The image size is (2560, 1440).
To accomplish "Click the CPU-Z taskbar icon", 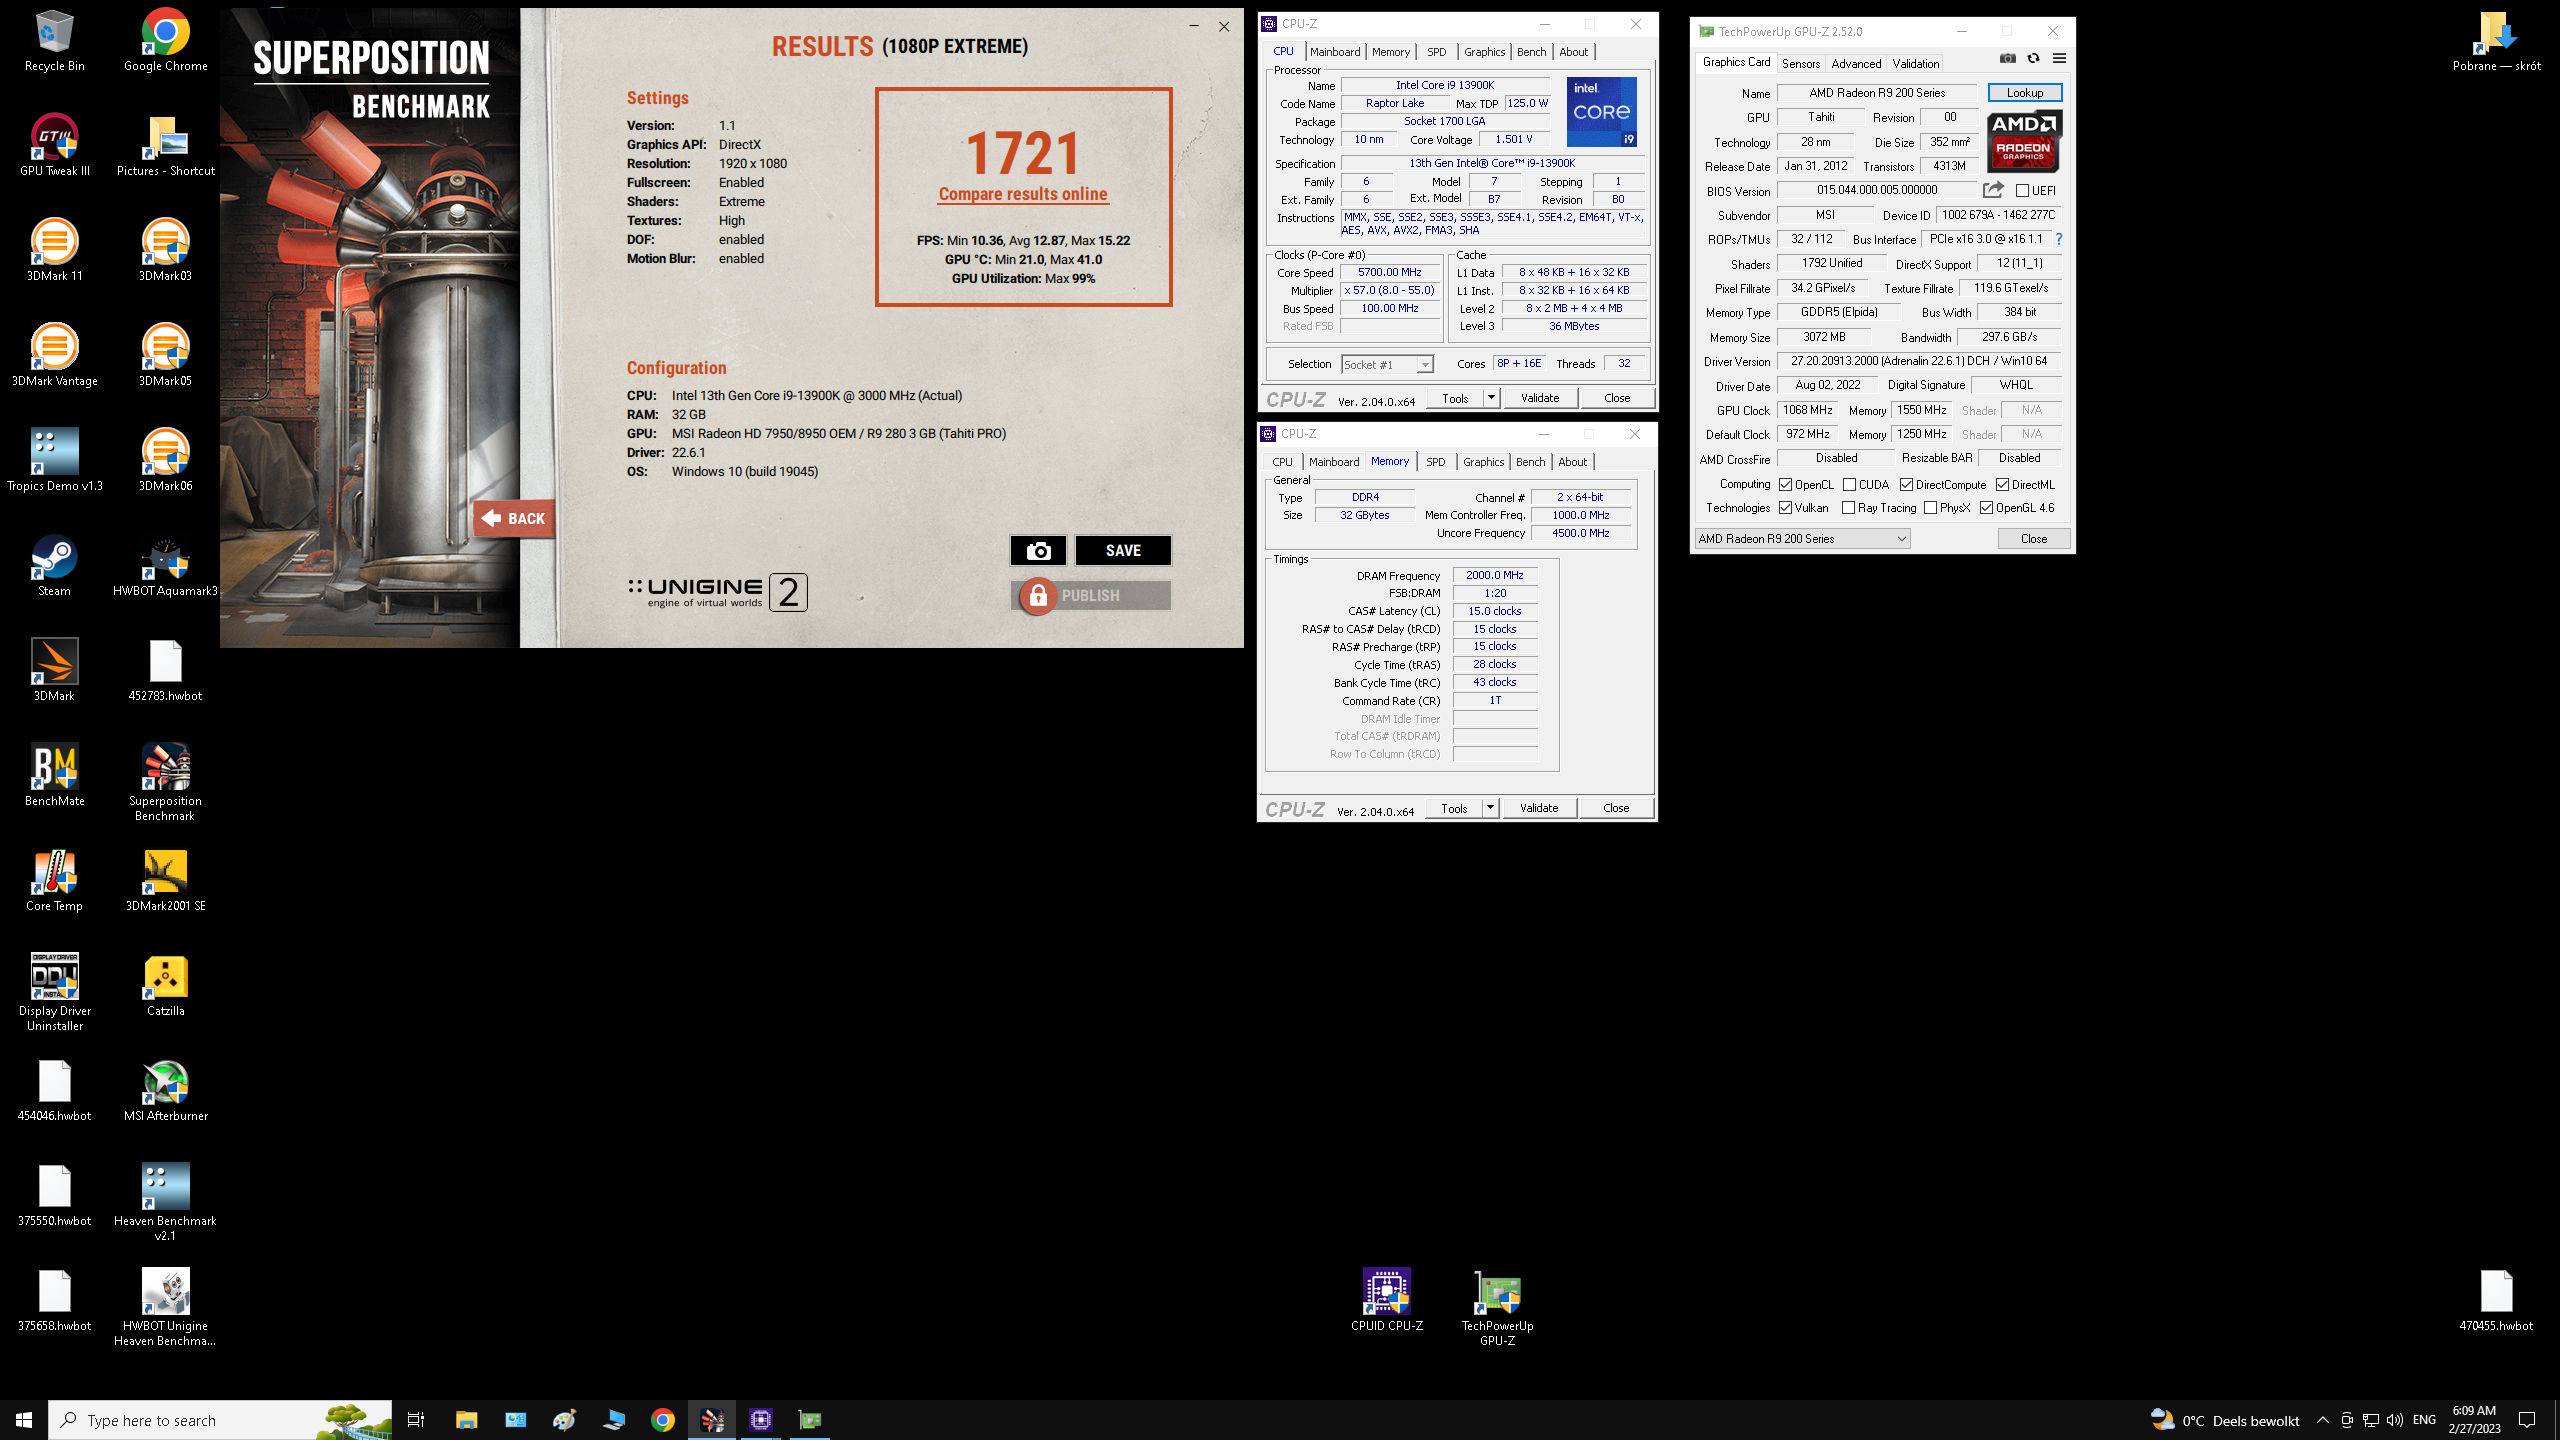I will point(761,1419).
